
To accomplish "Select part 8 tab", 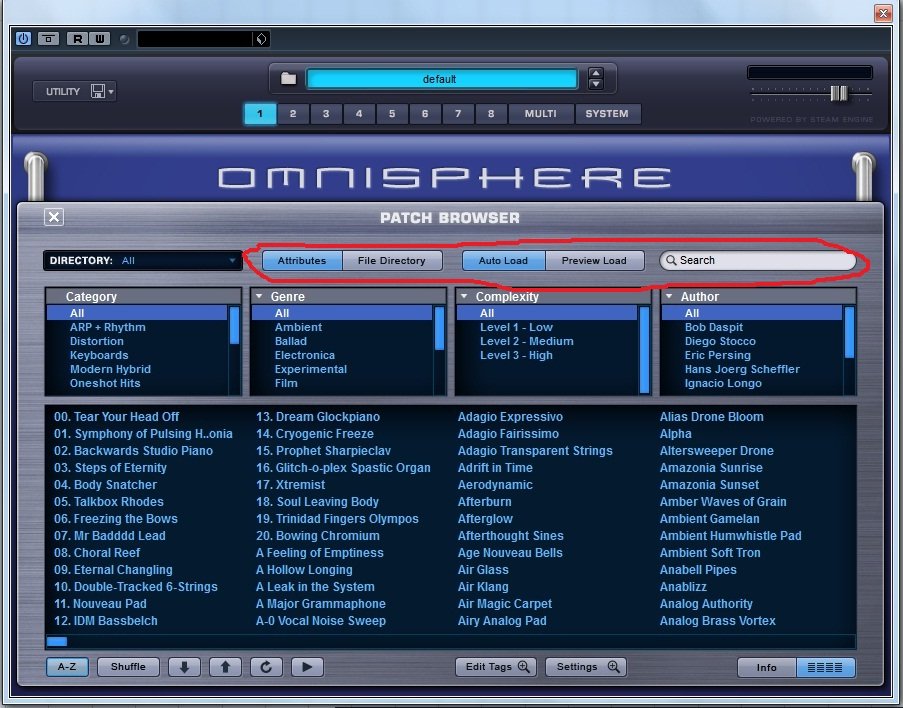I will click(x=491, y=113).
